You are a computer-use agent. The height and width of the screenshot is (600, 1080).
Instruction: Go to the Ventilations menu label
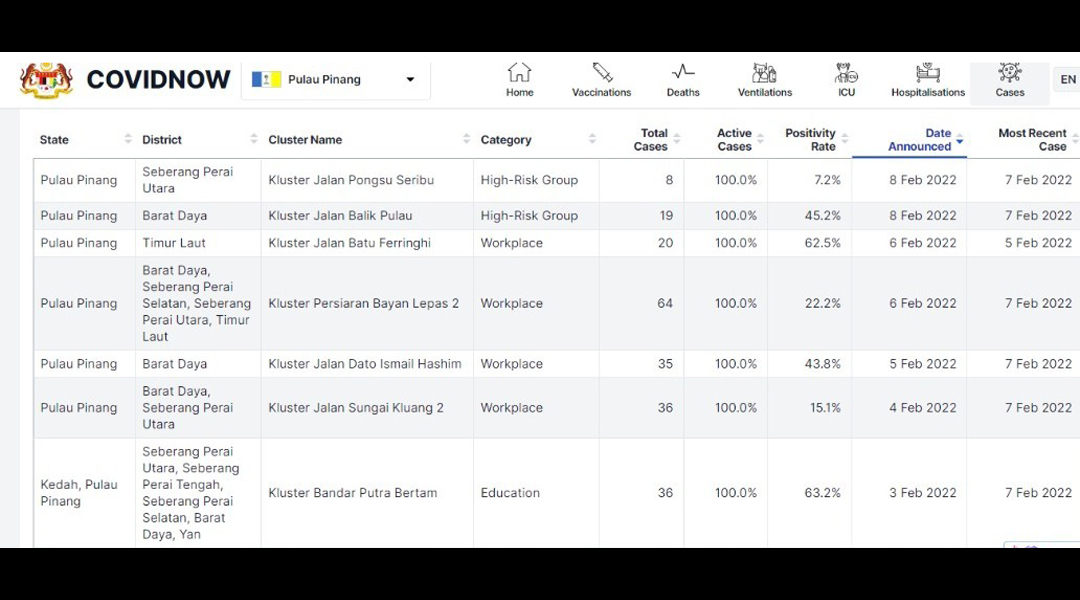[765, 92]
